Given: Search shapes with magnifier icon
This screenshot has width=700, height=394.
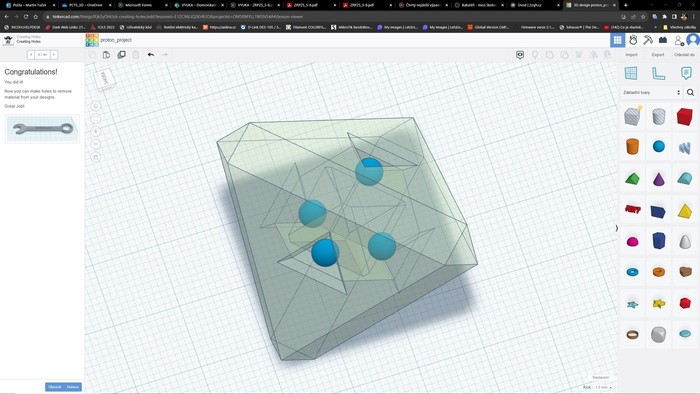Looking at the screenshot, I should pos(690,92).
